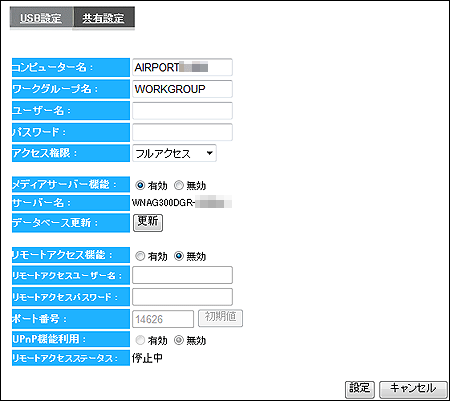Click the 初期値 default port button
This screenshot has width=450, height=401.
coord(220,318)
